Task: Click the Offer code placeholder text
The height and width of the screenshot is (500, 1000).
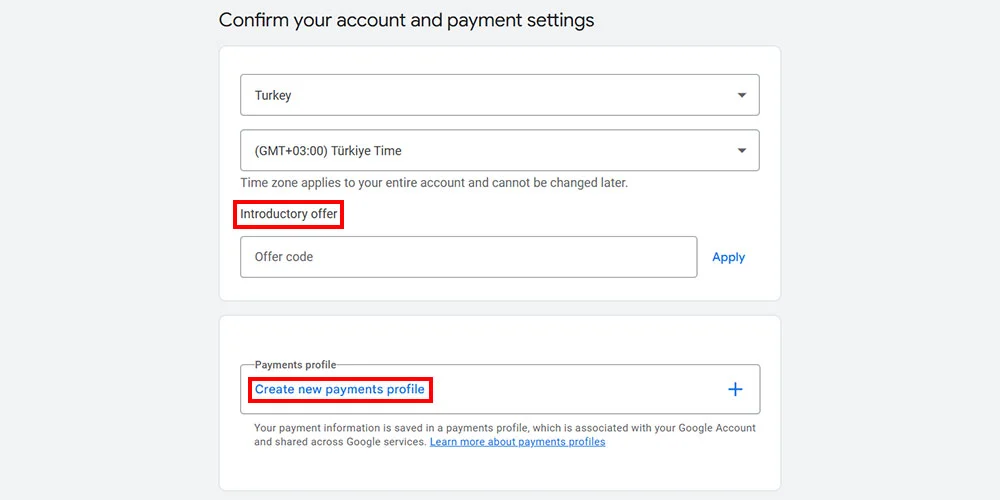Action: [284, 257]
